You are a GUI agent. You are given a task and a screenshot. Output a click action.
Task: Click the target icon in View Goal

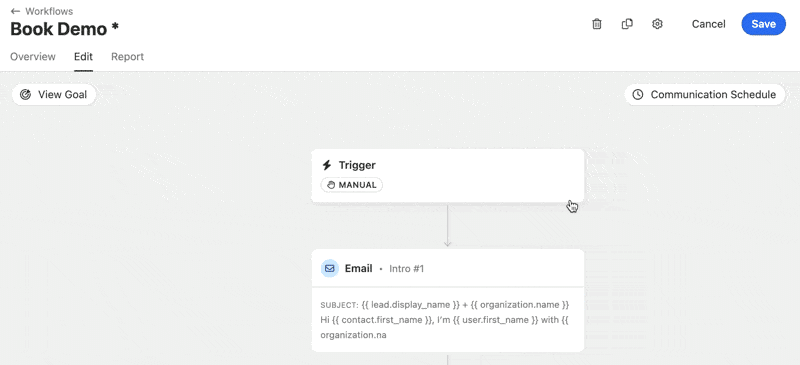click(26, 94)
